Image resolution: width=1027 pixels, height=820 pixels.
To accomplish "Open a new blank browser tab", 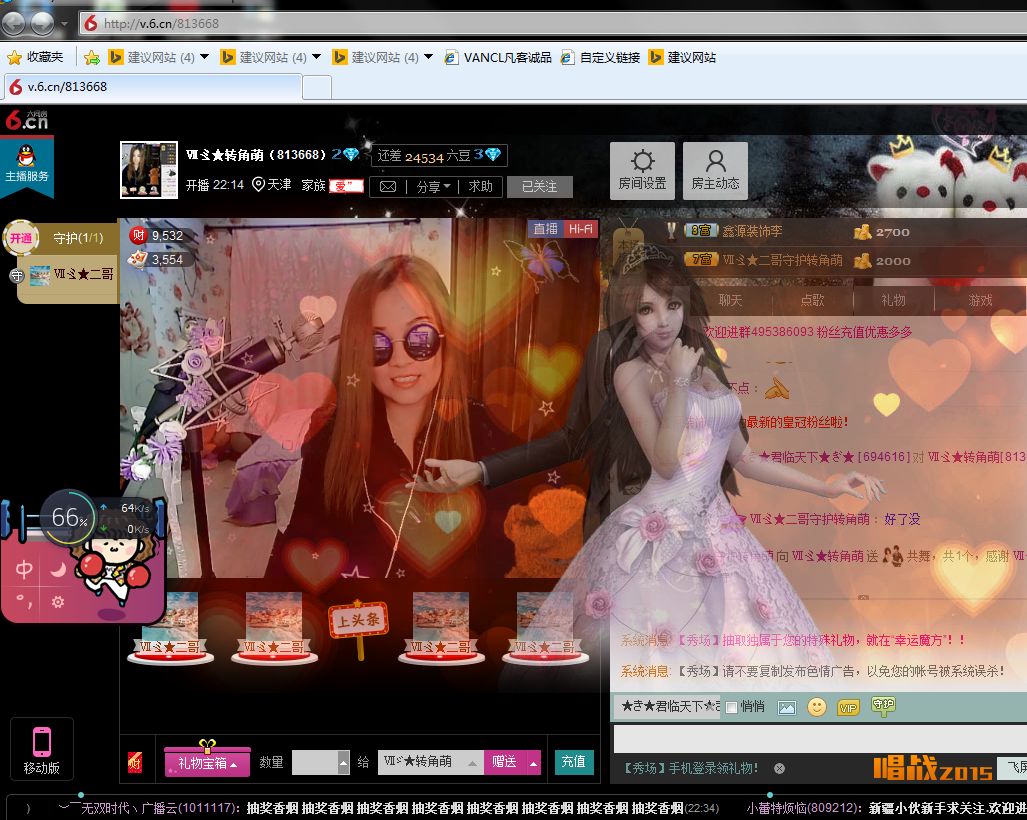I will [317, 87].
